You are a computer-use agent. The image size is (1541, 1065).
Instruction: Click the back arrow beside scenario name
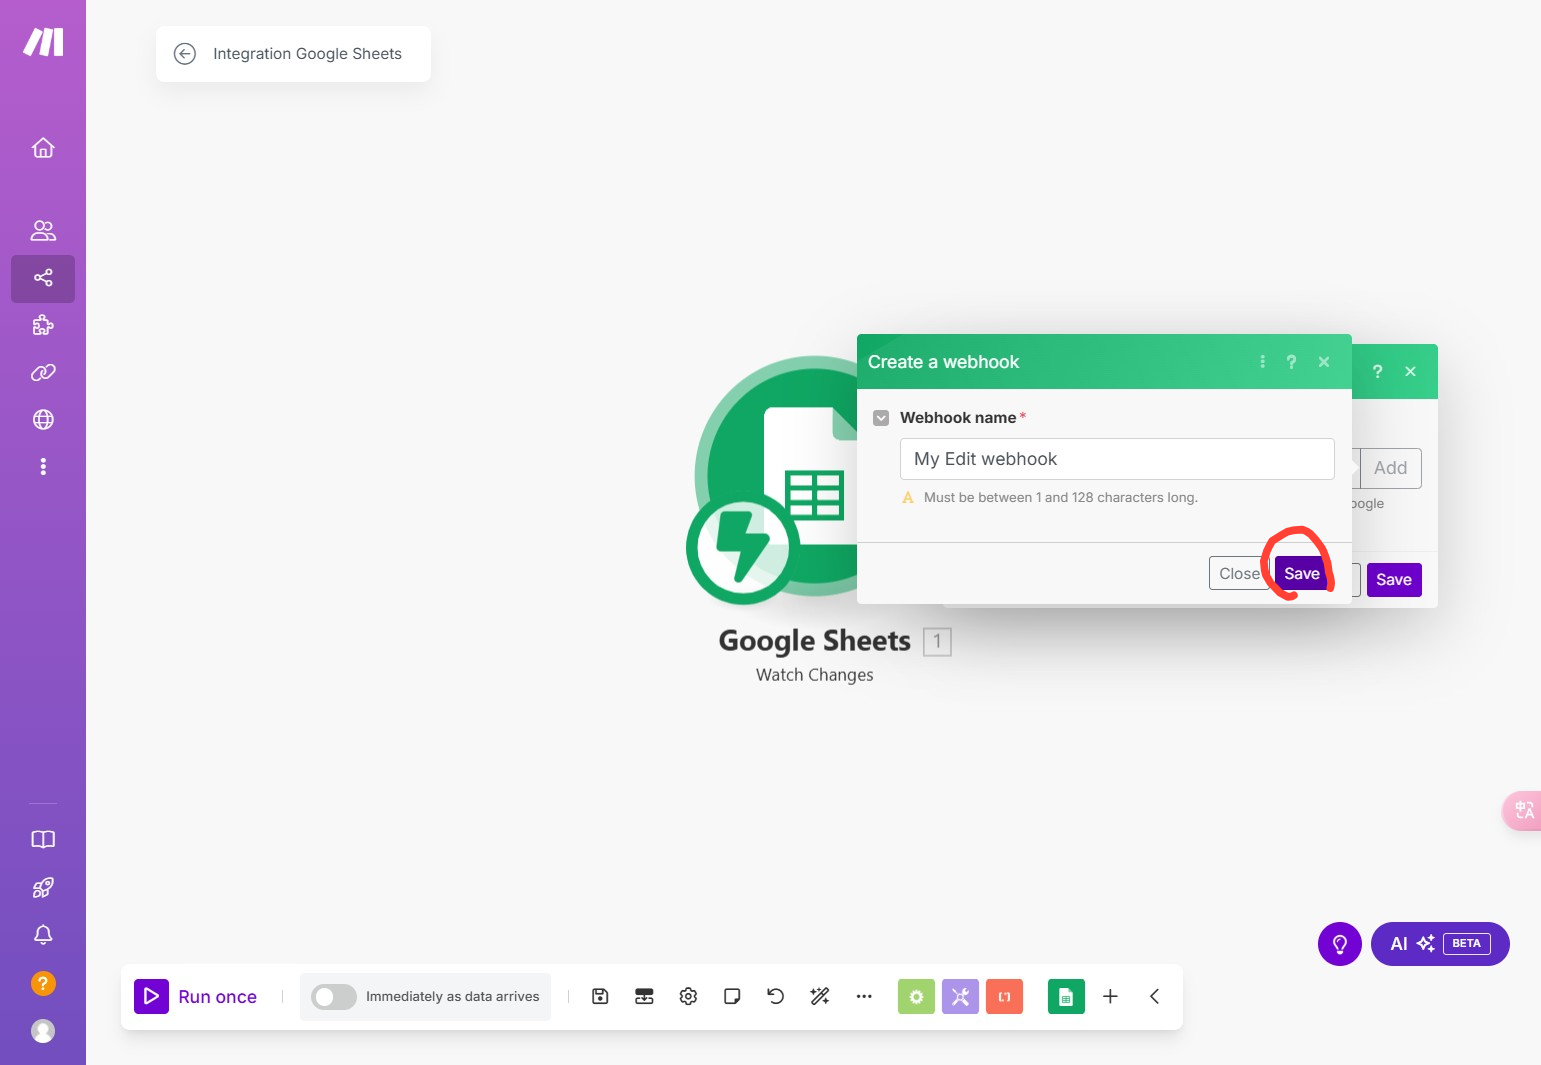(185, 54)
